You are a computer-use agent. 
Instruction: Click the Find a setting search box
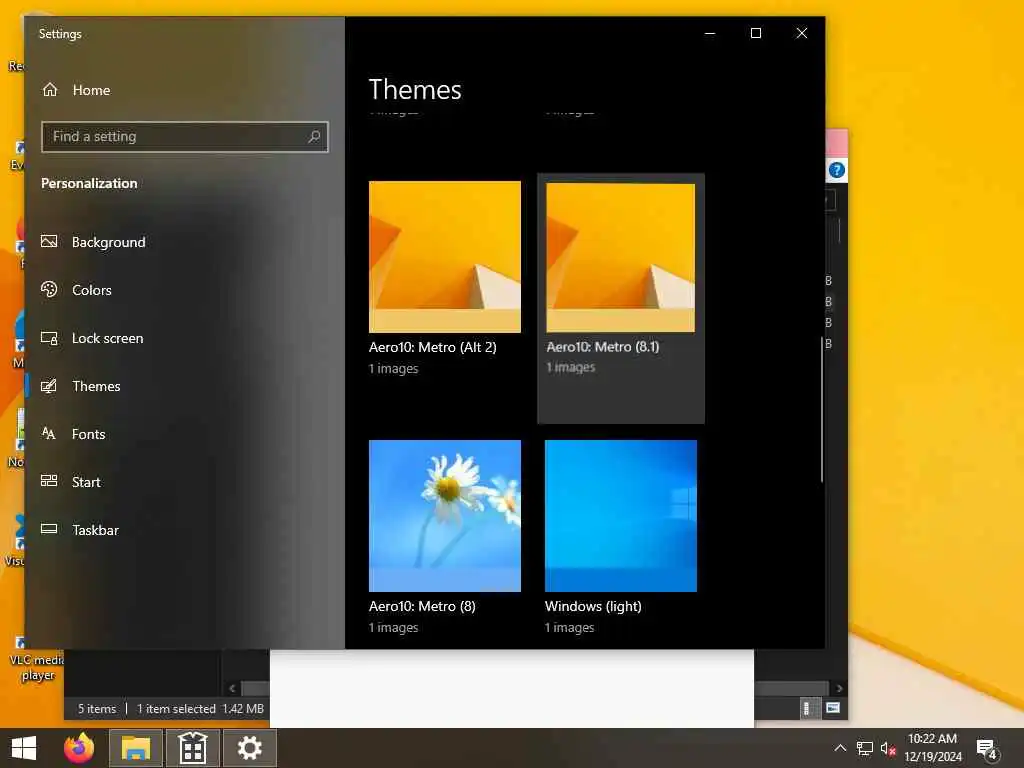point(185,136)
